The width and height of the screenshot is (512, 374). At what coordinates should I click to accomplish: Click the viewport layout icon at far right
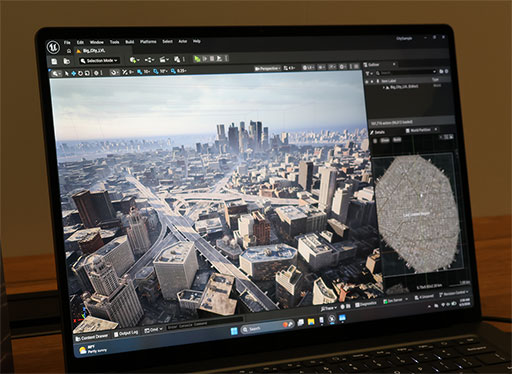pyautogui.click(x=356, y=67)
